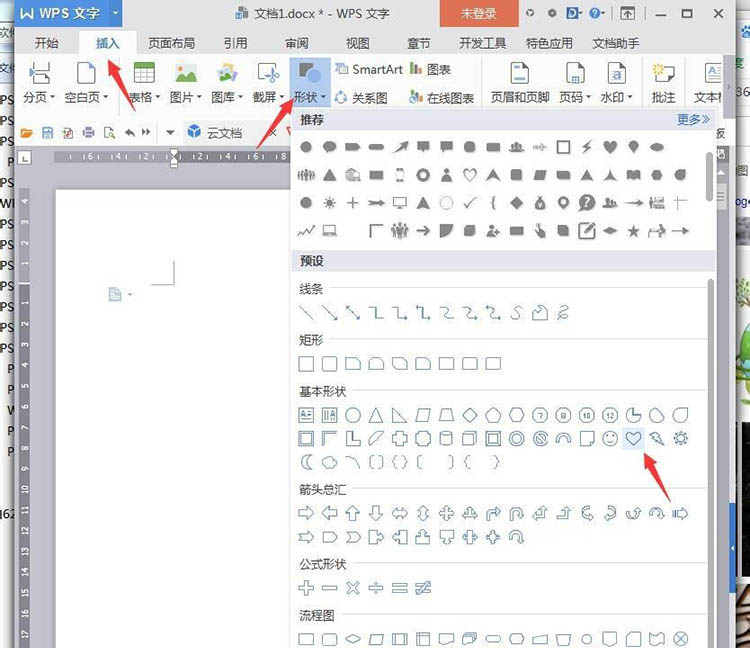Select the heart shape in basic shapes
Viewport: 750px width, 648px height.
pos(633,438)
